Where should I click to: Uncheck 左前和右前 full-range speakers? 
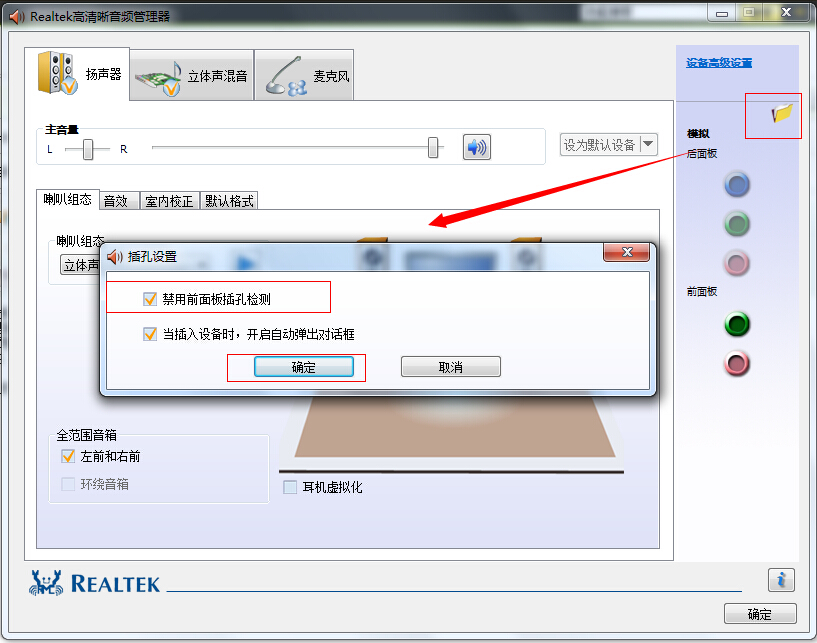click(x=68, y=456)
